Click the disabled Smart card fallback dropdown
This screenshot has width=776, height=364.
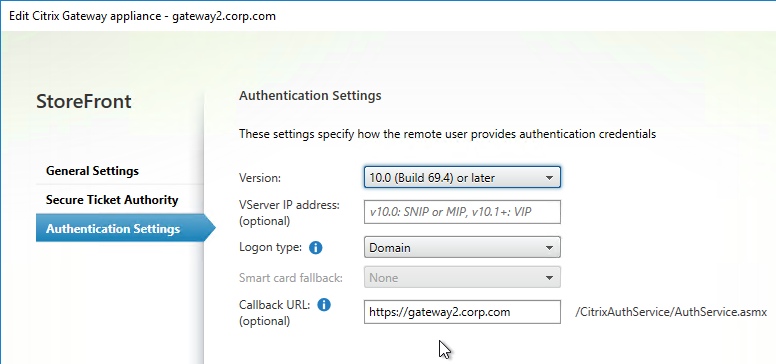click(462, 277)
